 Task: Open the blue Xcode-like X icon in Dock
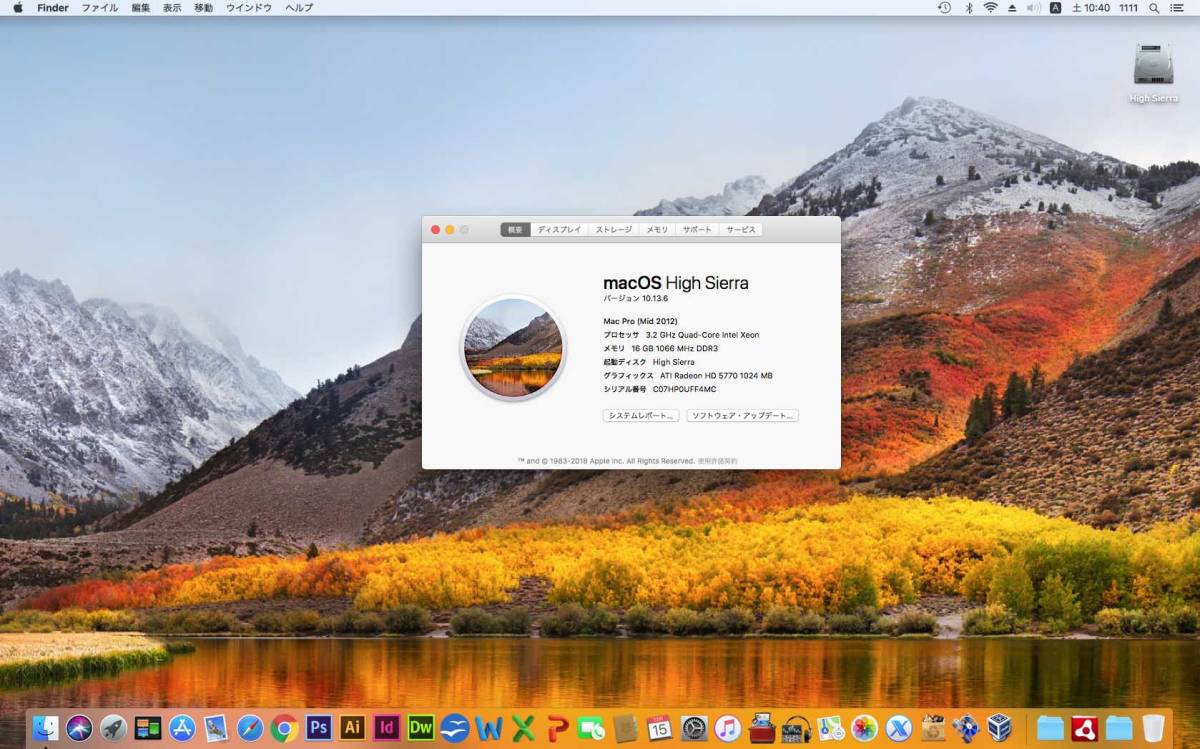[898, 728]
